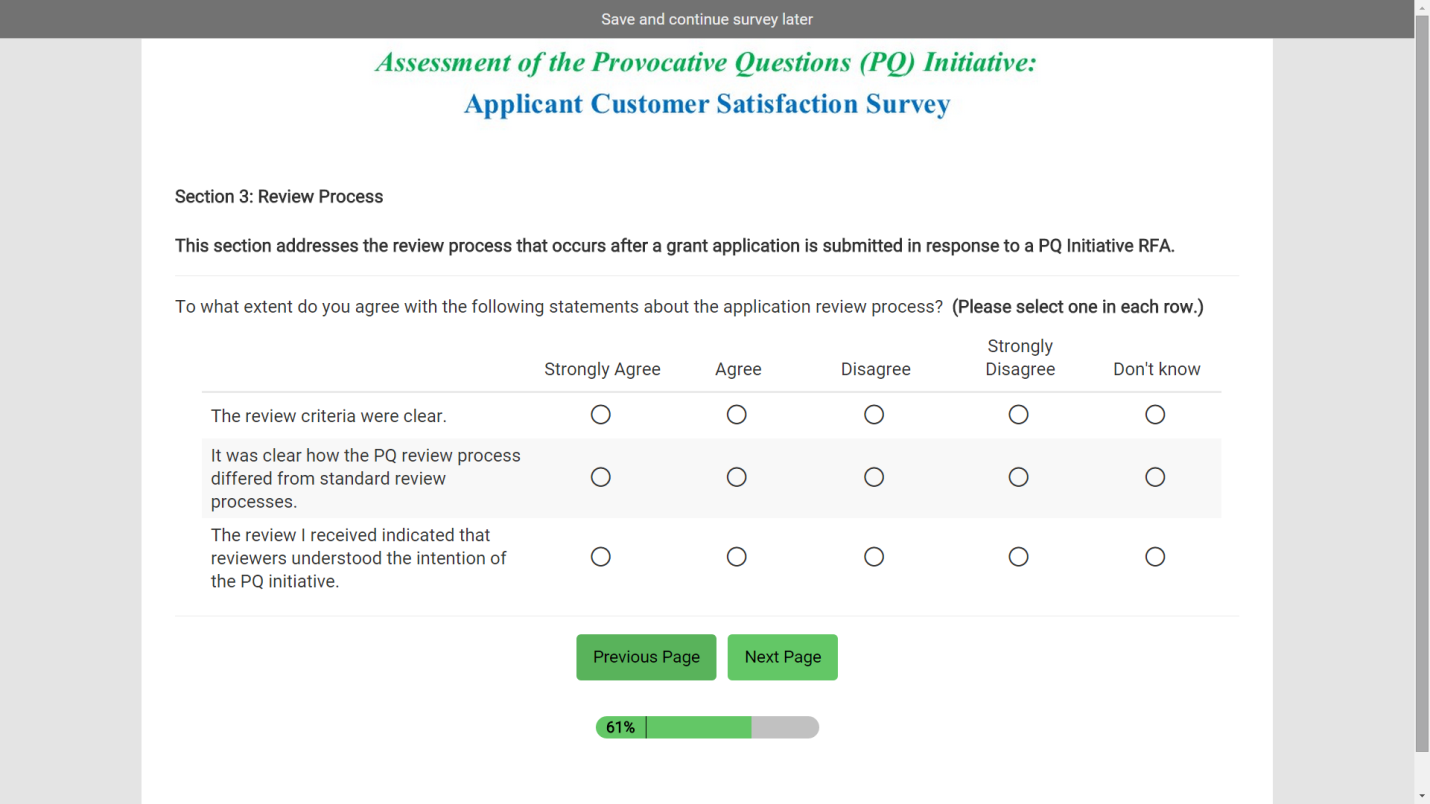This screenshot has height=804, width=1430.
Task: Click Save and continue survey later
Action: coord(707,19)
